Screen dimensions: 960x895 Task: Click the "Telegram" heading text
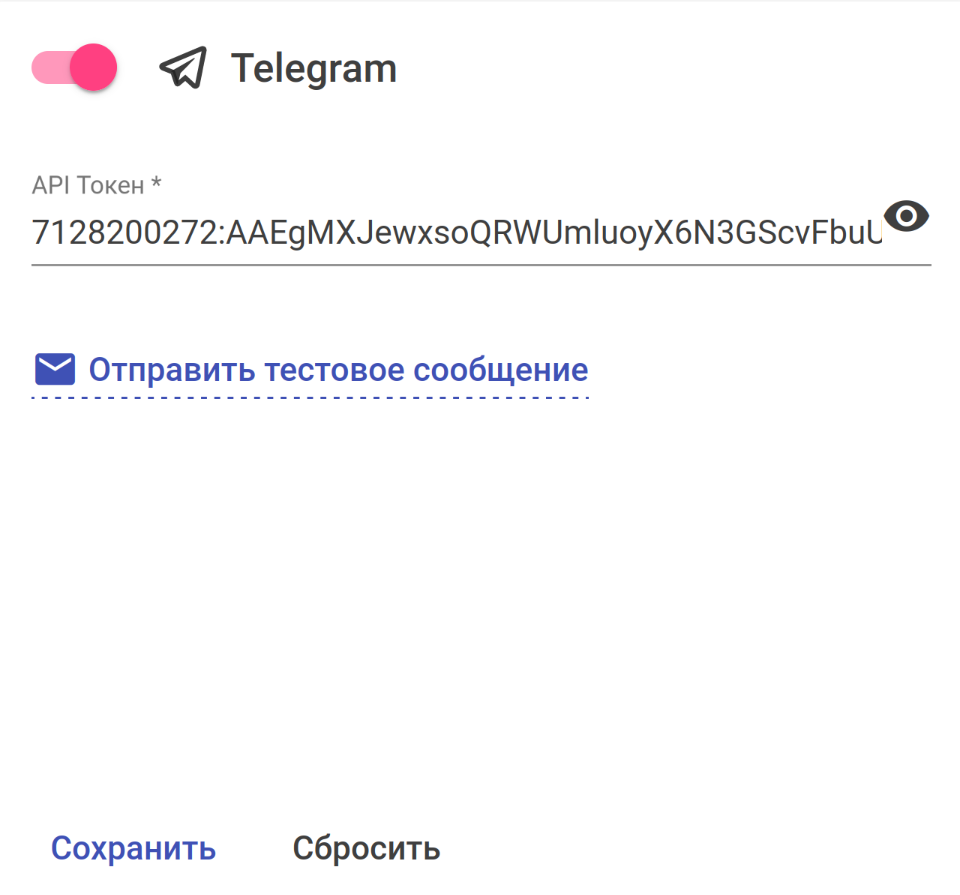pyautogui.click(x=314, y=68)
